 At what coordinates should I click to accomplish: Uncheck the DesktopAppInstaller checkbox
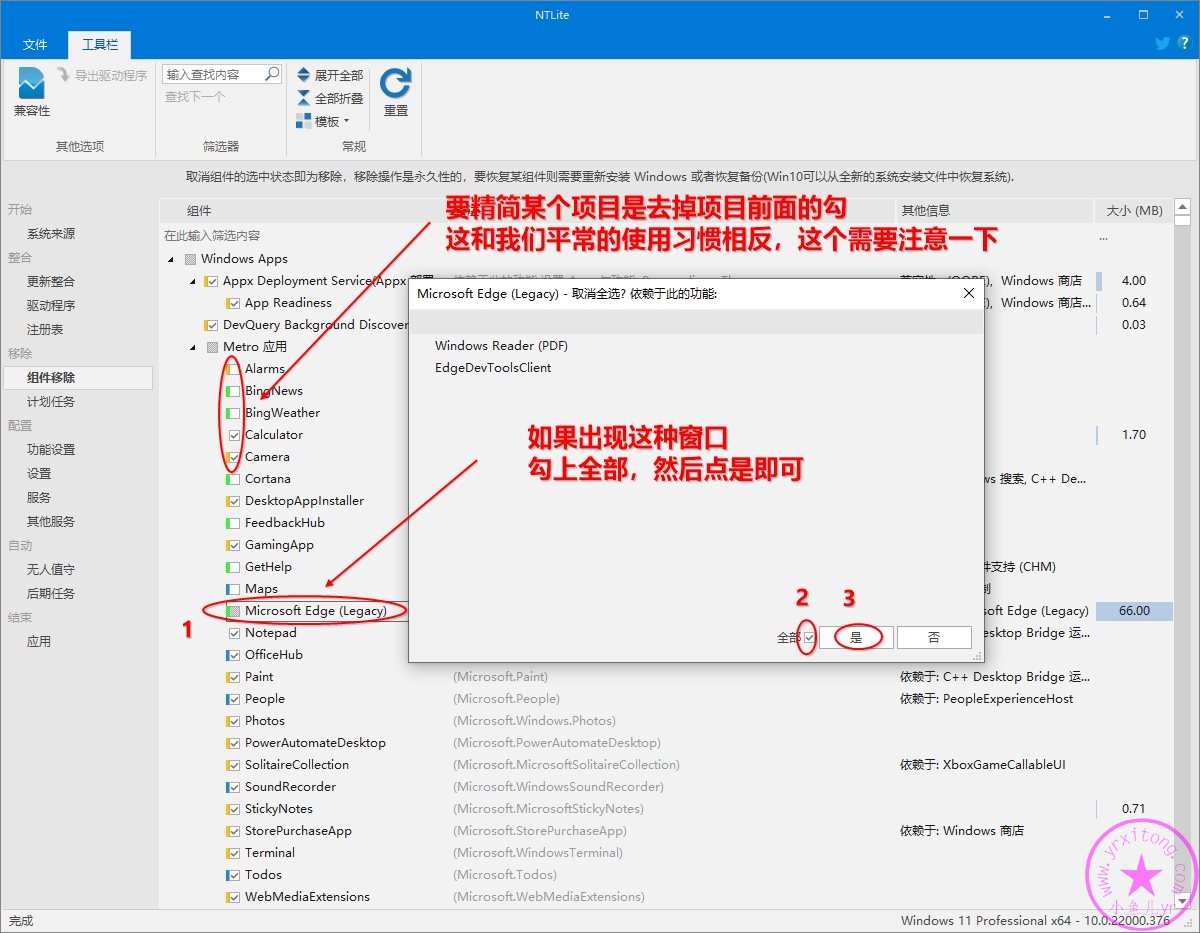click(x=234, y=501)
